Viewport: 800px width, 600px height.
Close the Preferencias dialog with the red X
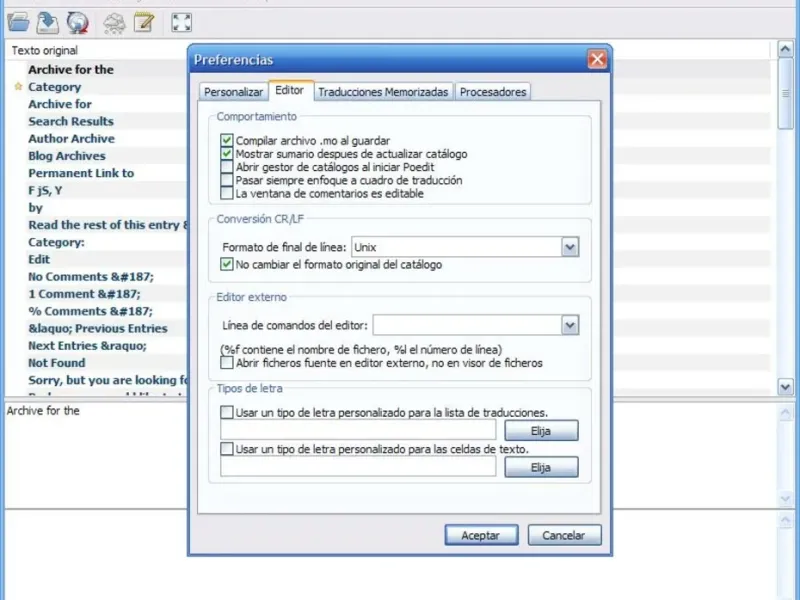click(x=597, y=59)
